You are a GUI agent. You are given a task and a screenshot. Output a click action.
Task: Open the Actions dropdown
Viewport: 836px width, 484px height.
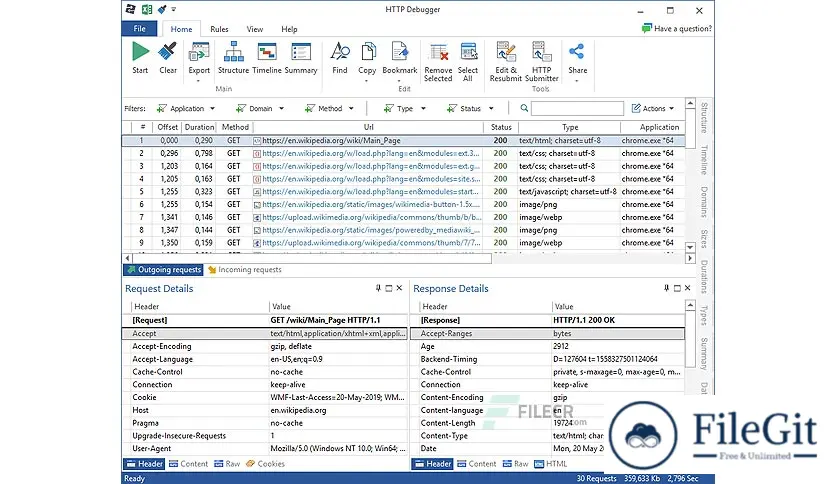pos(653,108)
